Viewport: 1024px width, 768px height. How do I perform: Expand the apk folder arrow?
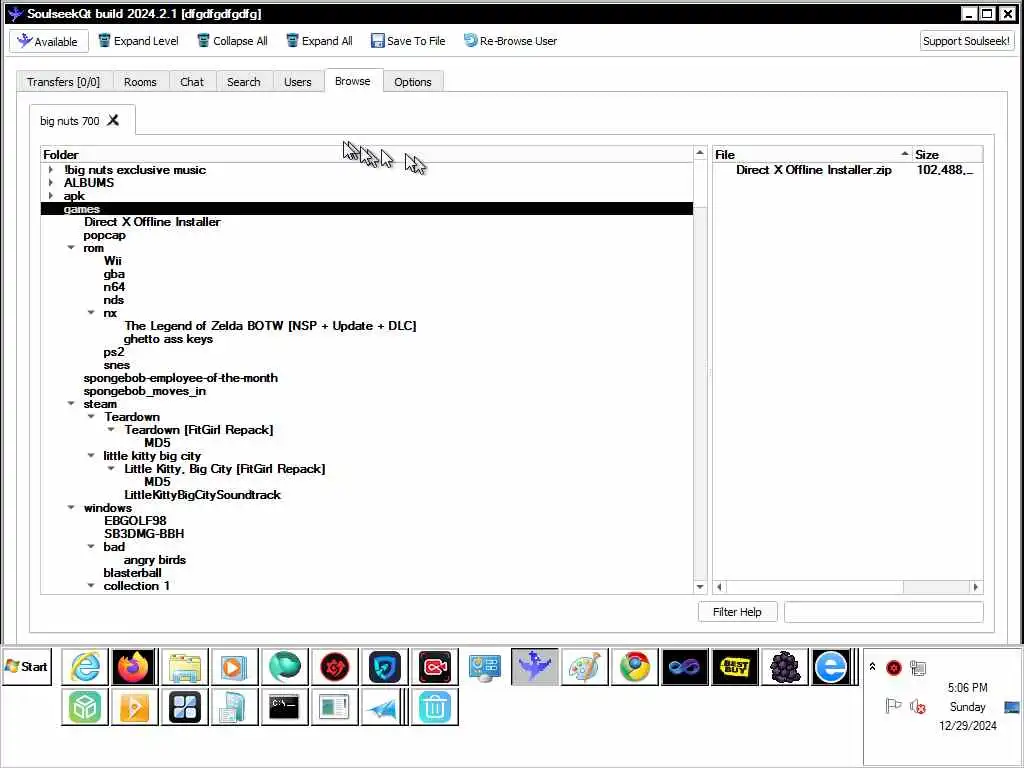tap(51, 196)
